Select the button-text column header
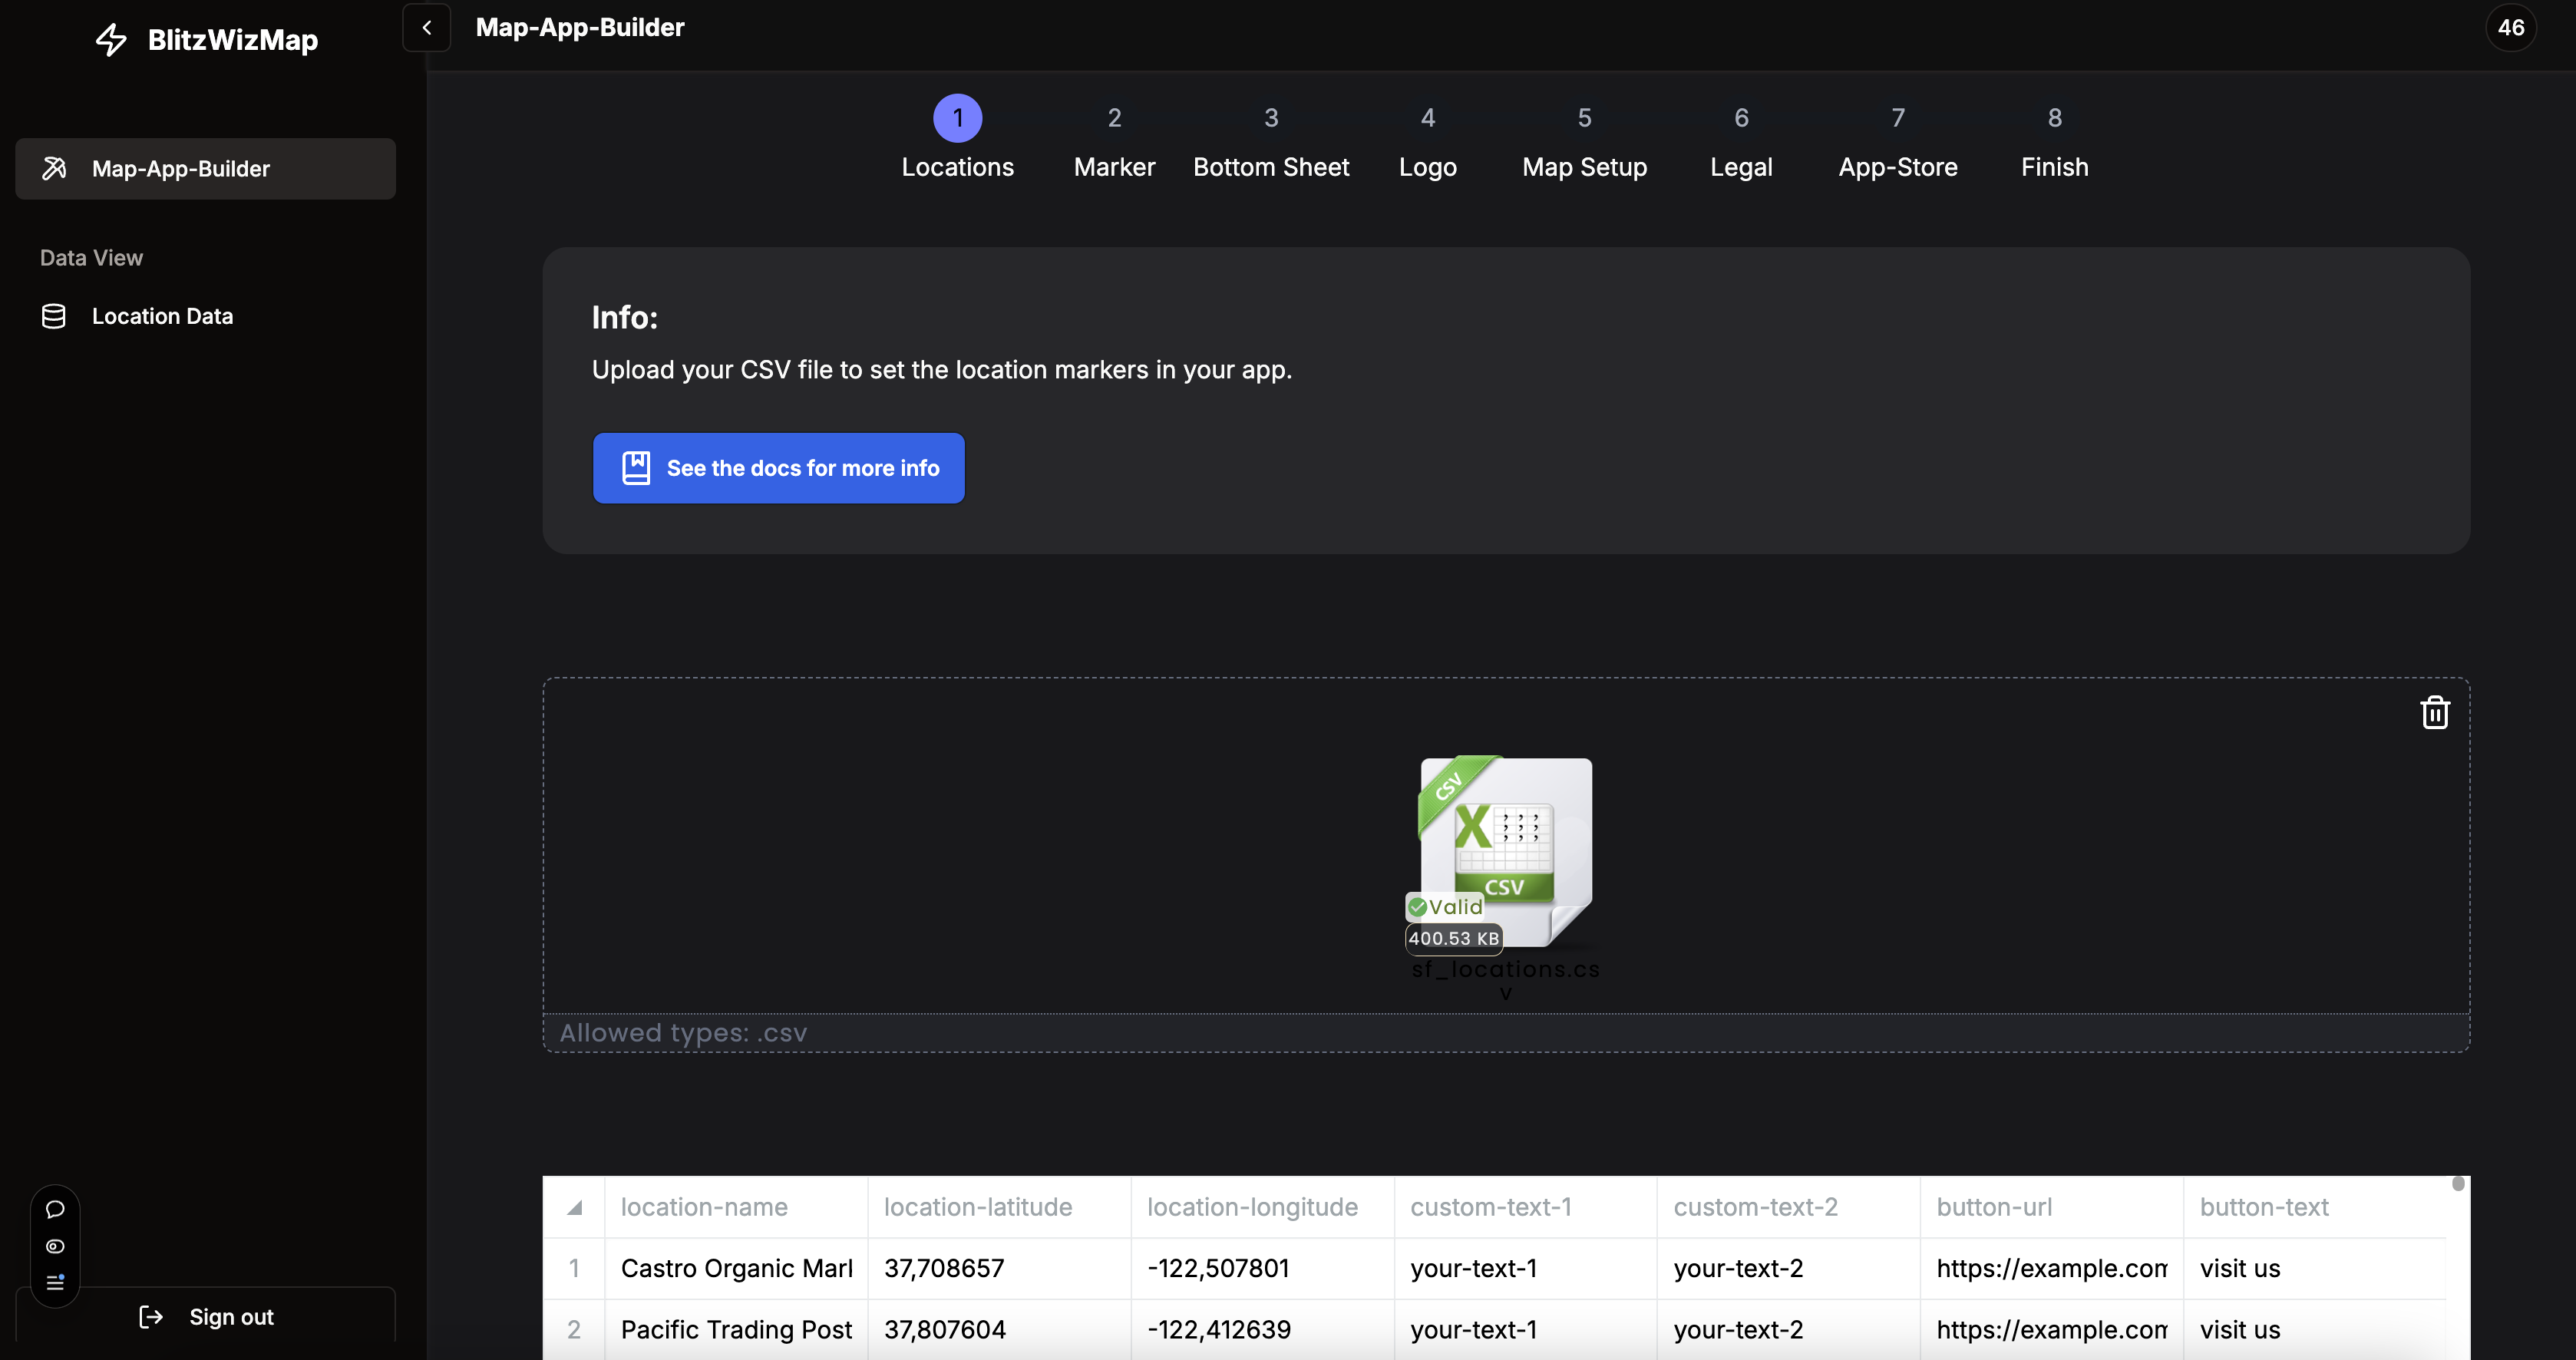2576x1360 pixels. click(x=2314, y=1207)
